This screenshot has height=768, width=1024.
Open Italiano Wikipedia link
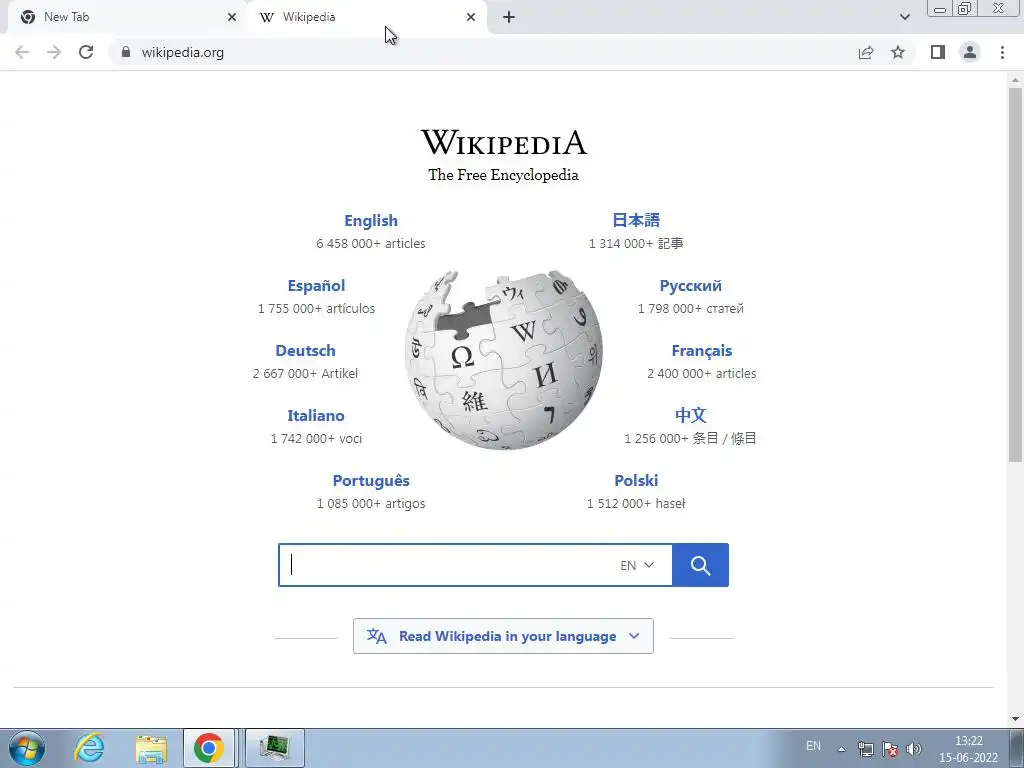[315, 415]
